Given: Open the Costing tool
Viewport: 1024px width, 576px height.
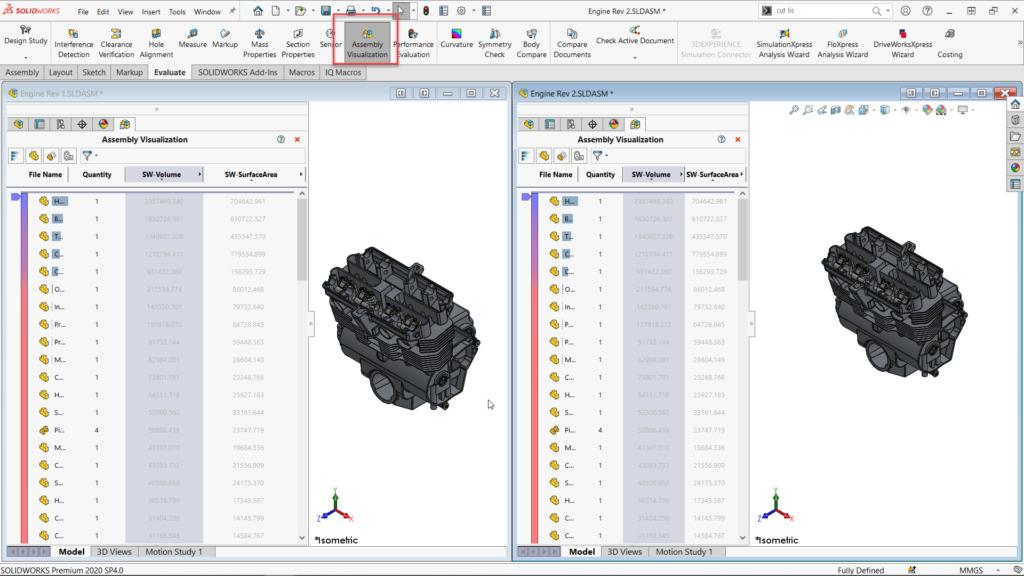Looking at the screenshot, I should point(950,44).
